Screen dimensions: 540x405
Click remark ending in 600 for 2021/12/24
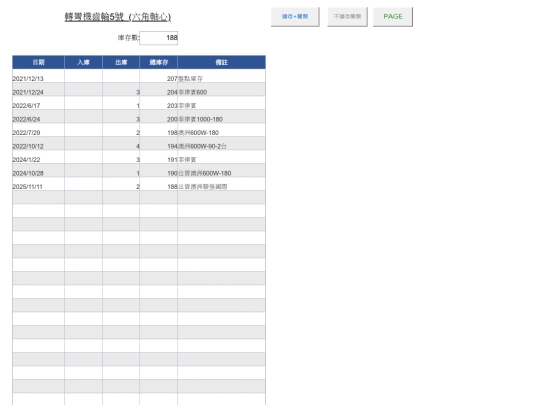tap(221, 90)
